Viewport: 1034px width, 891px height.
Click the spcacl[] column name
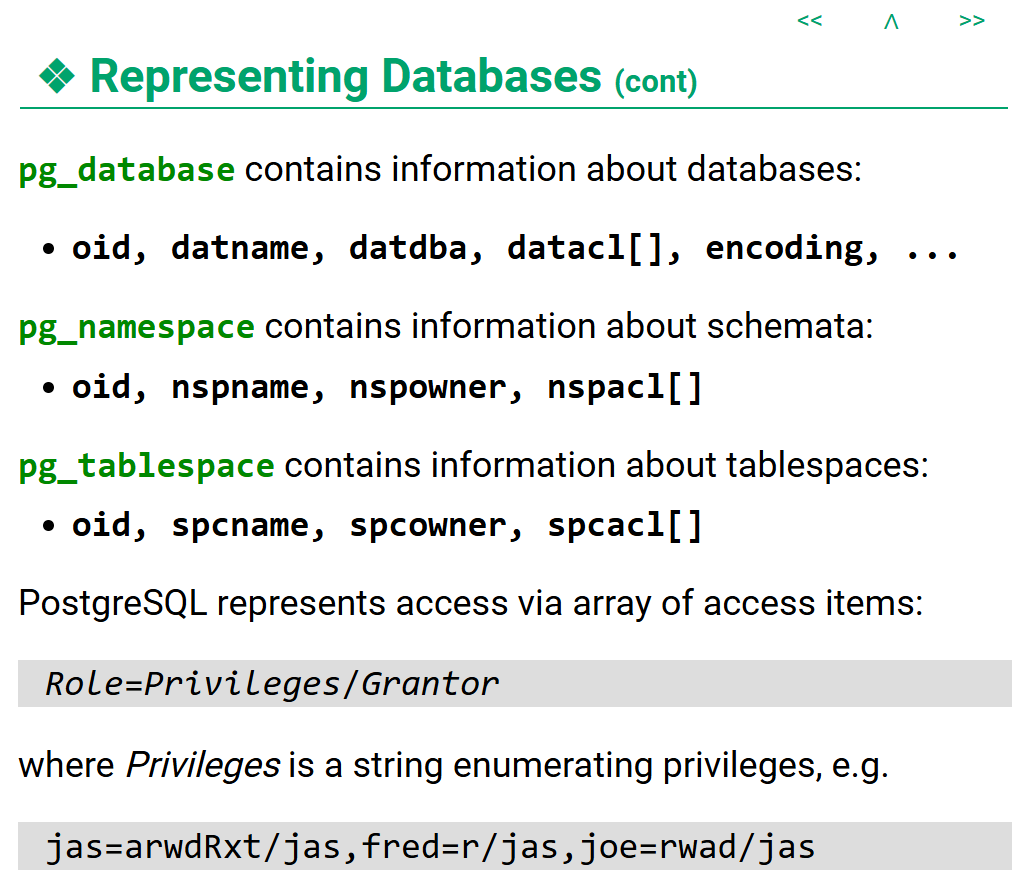625,525
